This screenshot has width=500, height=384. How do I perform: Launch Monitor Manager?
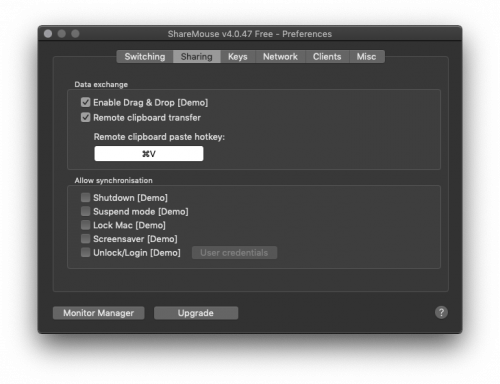click(x=99, y=313)
